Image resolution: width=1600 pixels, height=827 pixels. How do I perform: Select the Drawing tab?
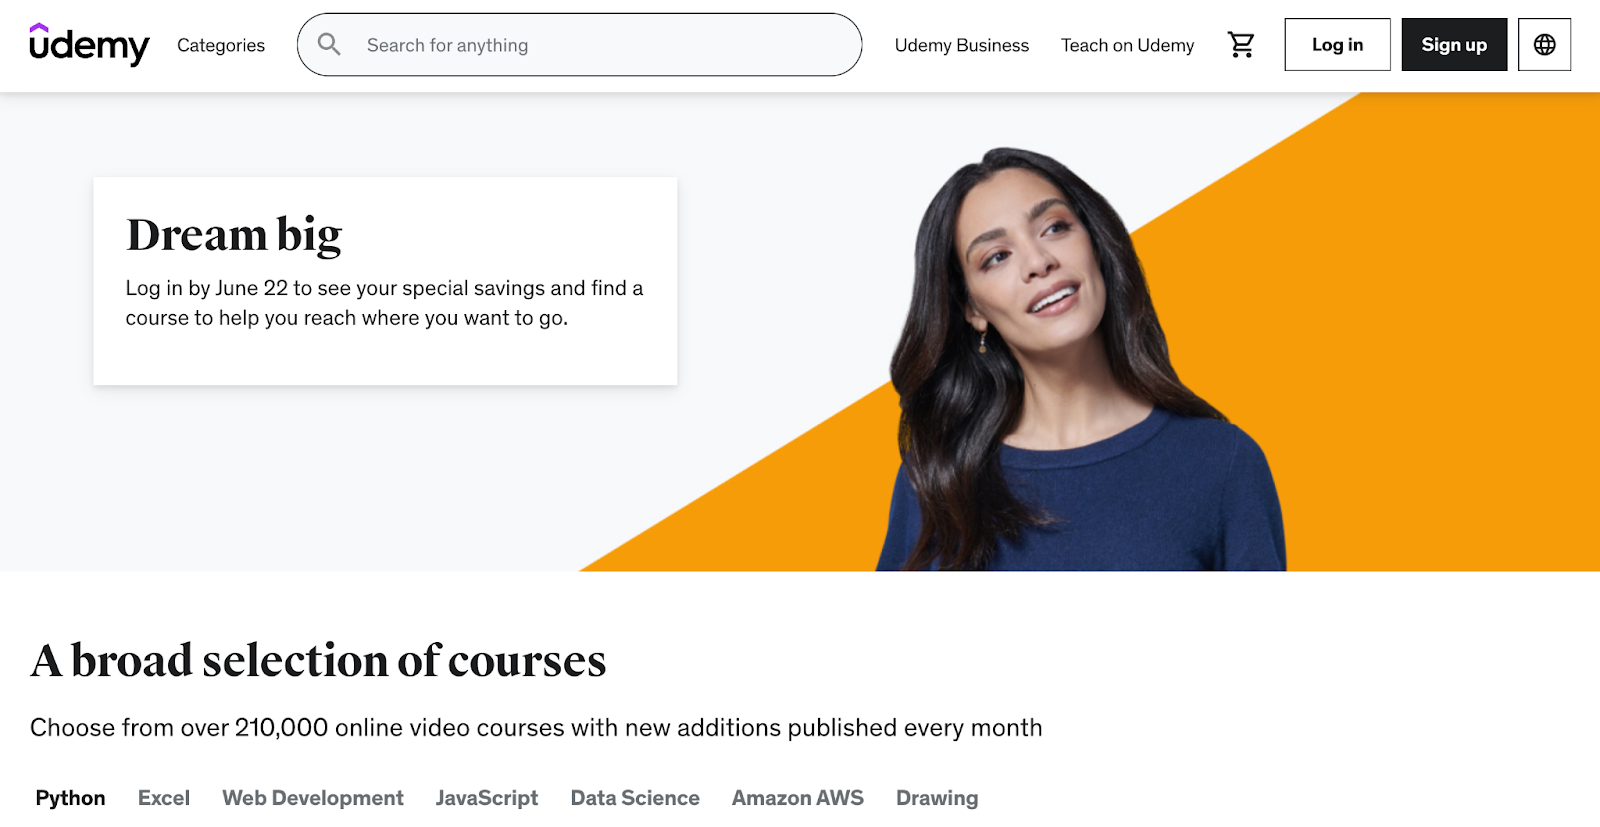click(x=937, y=798)
